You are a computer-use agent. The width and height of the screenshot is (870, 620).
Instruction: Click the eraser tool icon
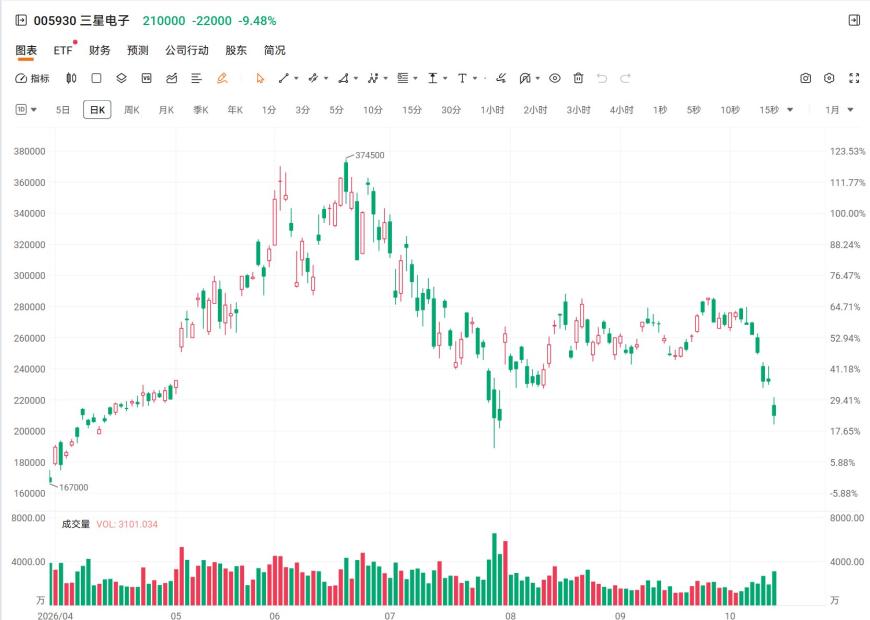[x=501, y=78]
